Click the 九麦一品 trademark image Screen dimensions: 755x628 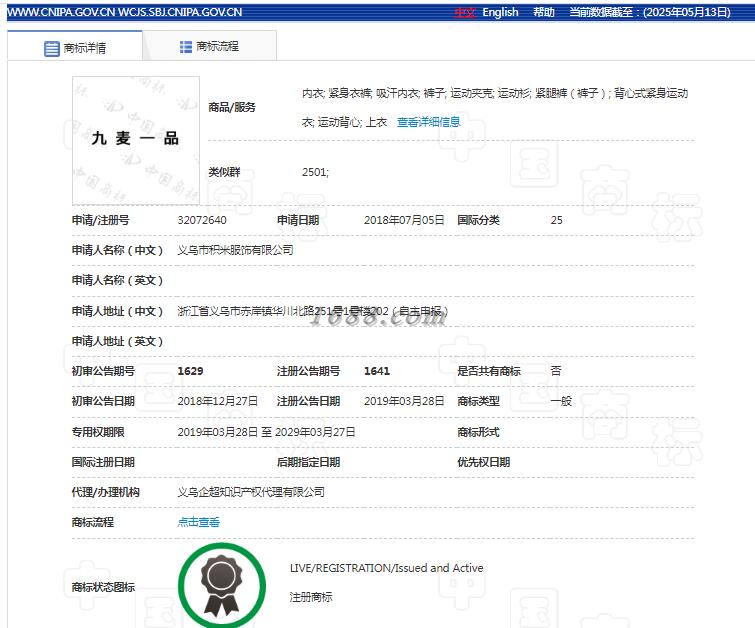coord(136,140)
